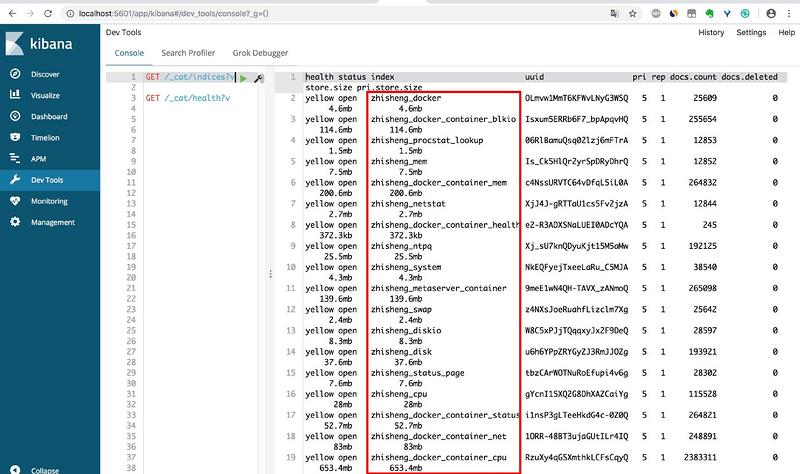
Task: Select the Dev Tools wrench icon
Action: pos(15,180)
